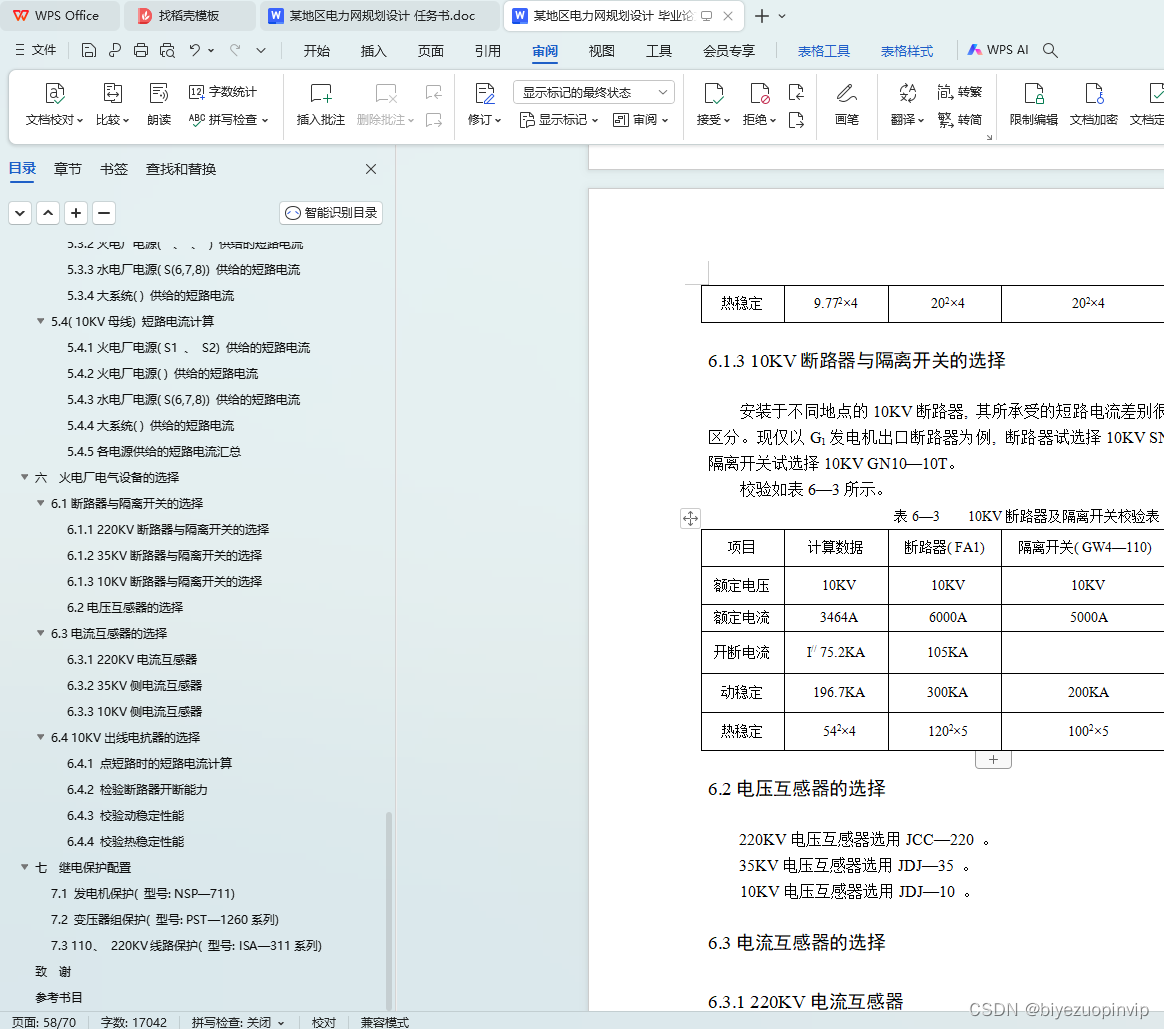Image resolution: width=1164 pixels, height=1029 pixels.
Task: Convert text with 转繁 button
Action: (x=959, y=92)
